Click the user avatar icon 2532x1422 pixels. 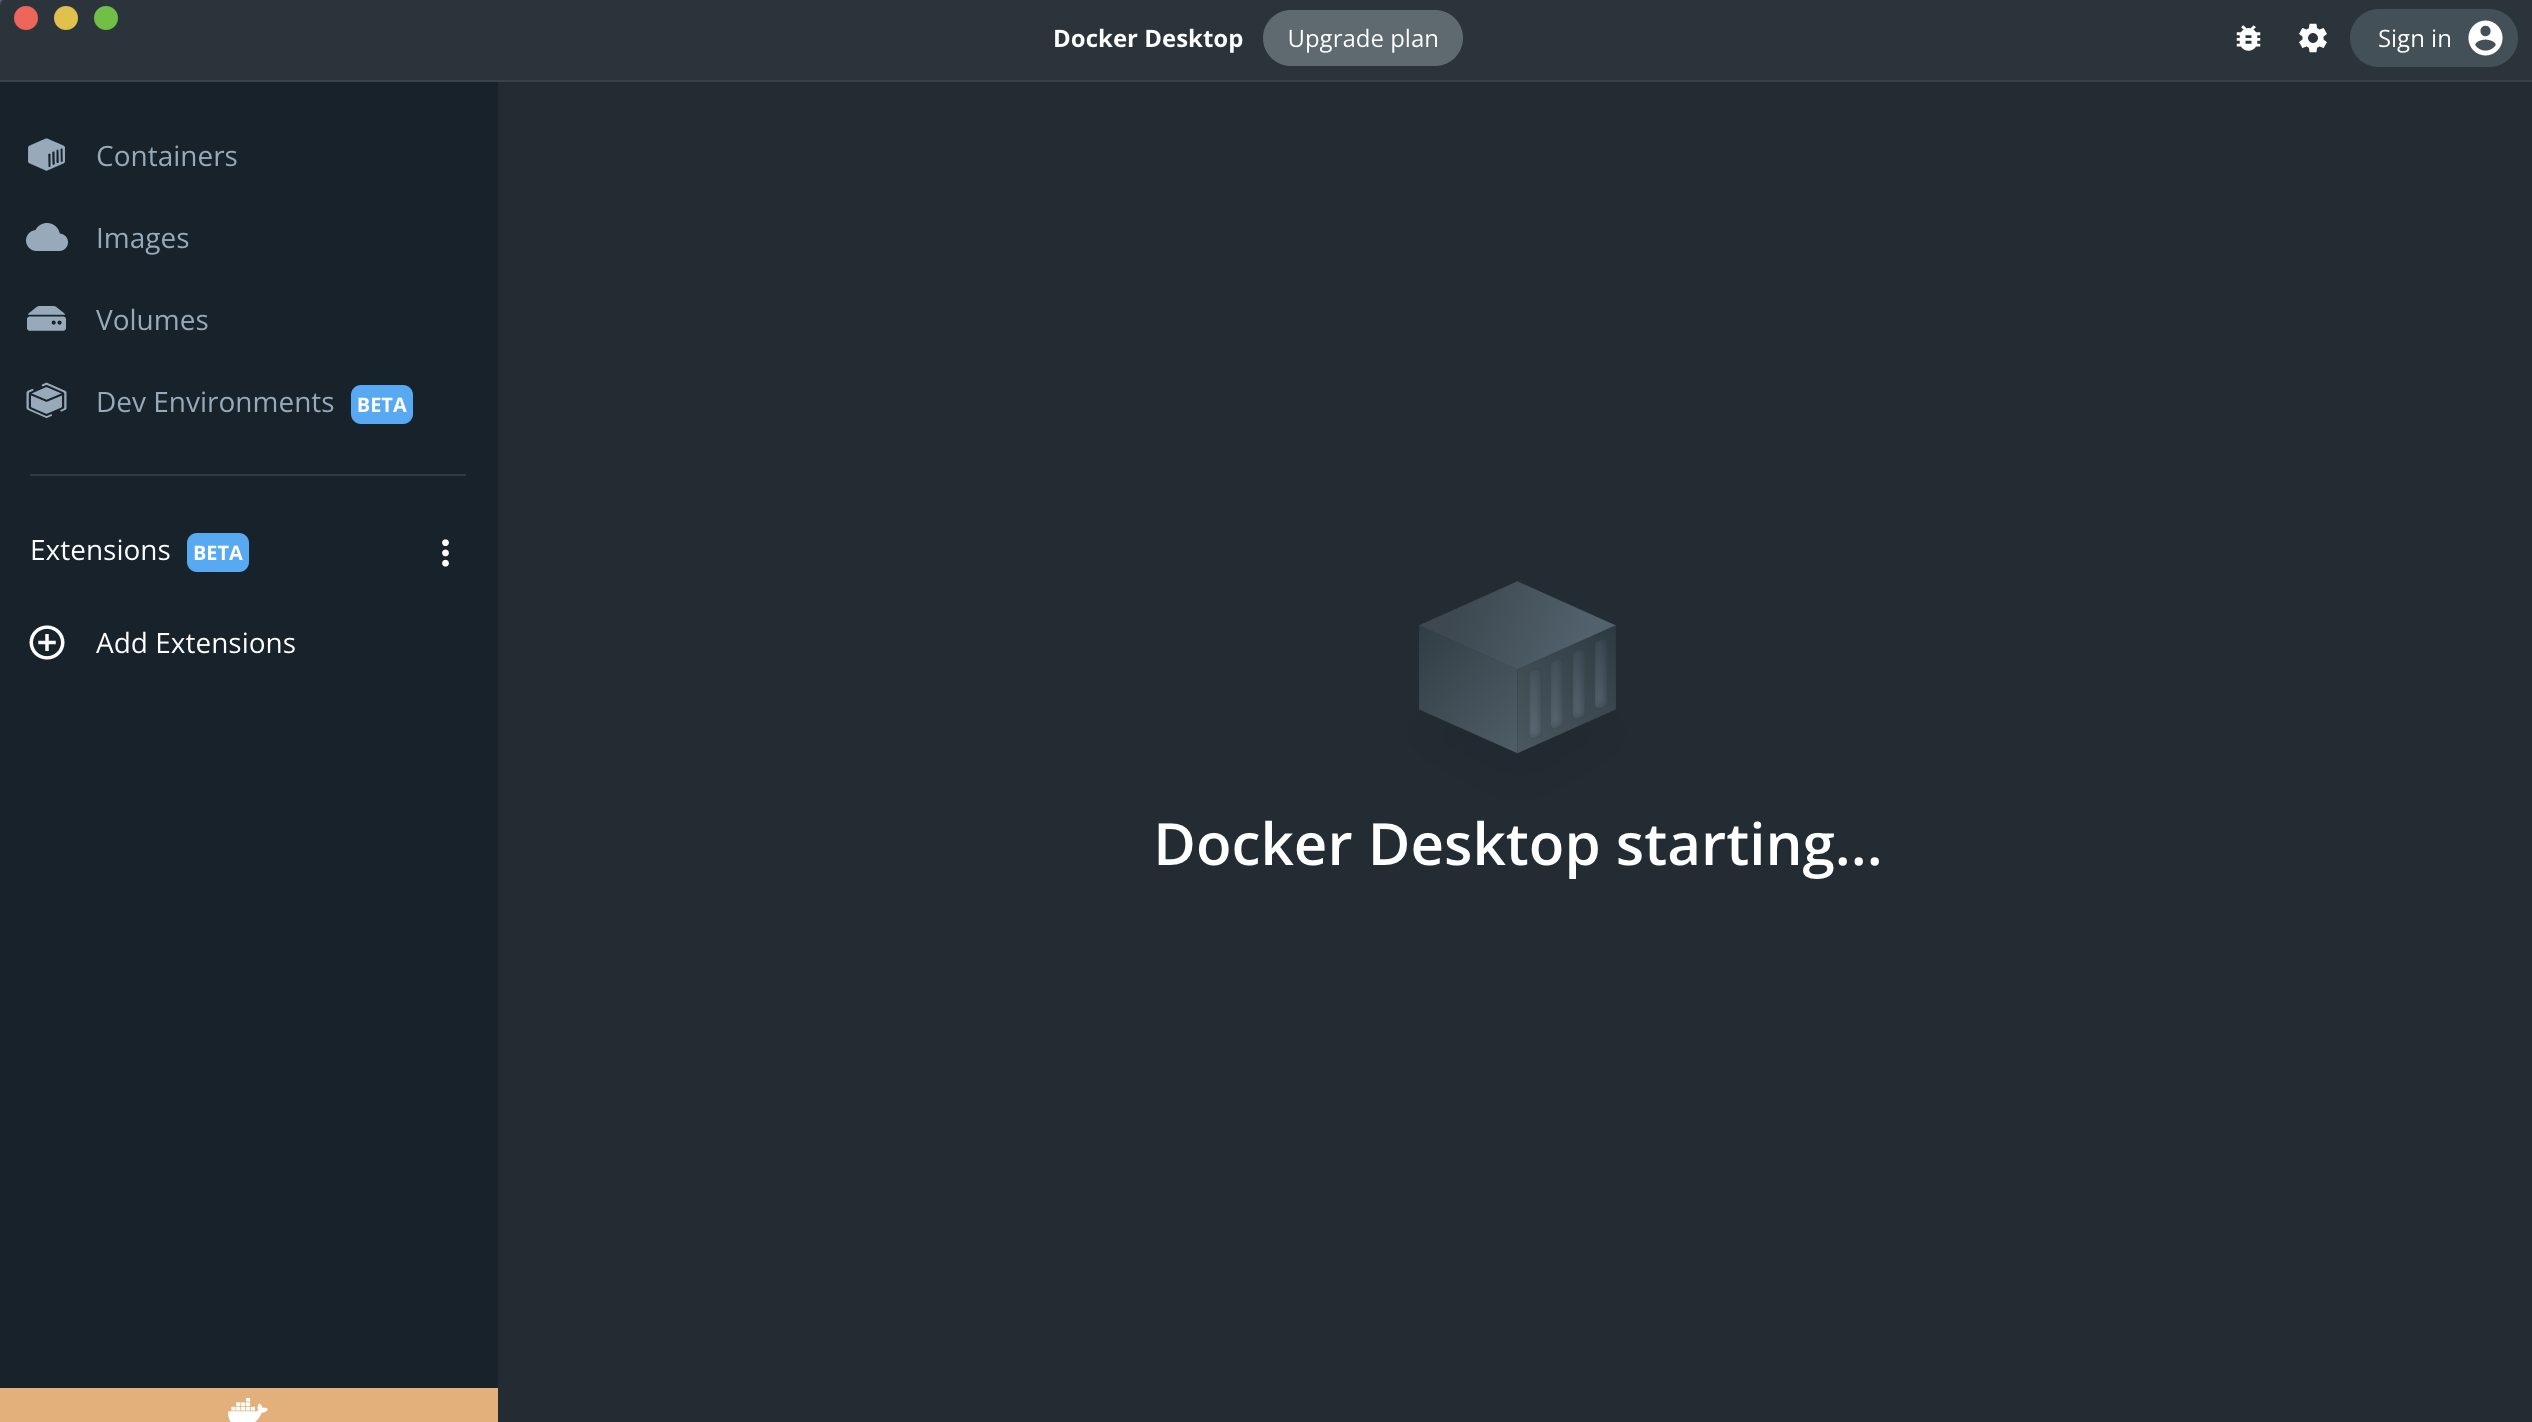tap(2485, 39)
